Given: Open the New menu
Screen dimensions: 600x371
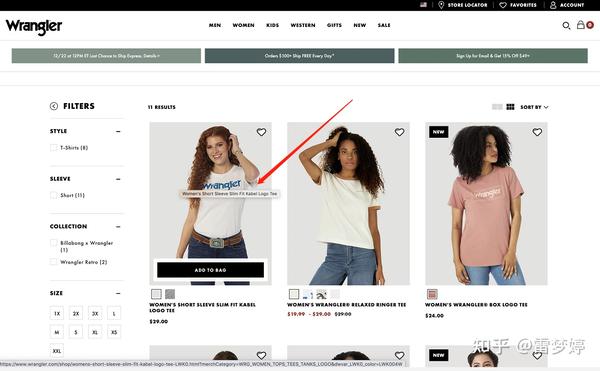Looking at the screenshot, I should click(x=360, y=25).
